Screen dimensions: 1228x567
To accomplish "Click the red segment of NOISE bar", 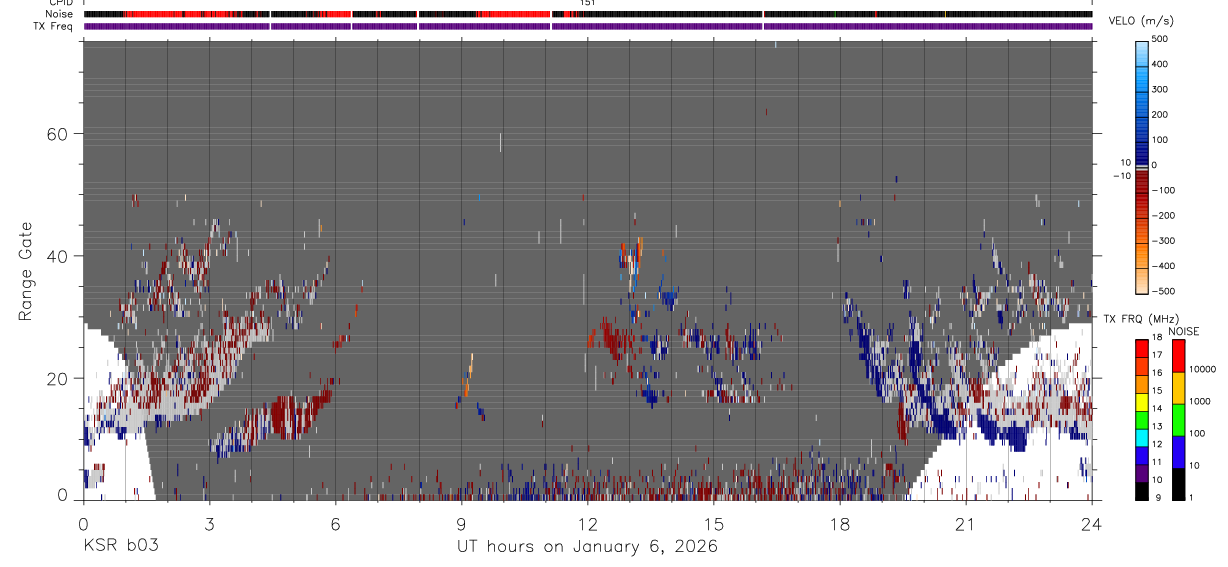I will (x=1179, y=356).
